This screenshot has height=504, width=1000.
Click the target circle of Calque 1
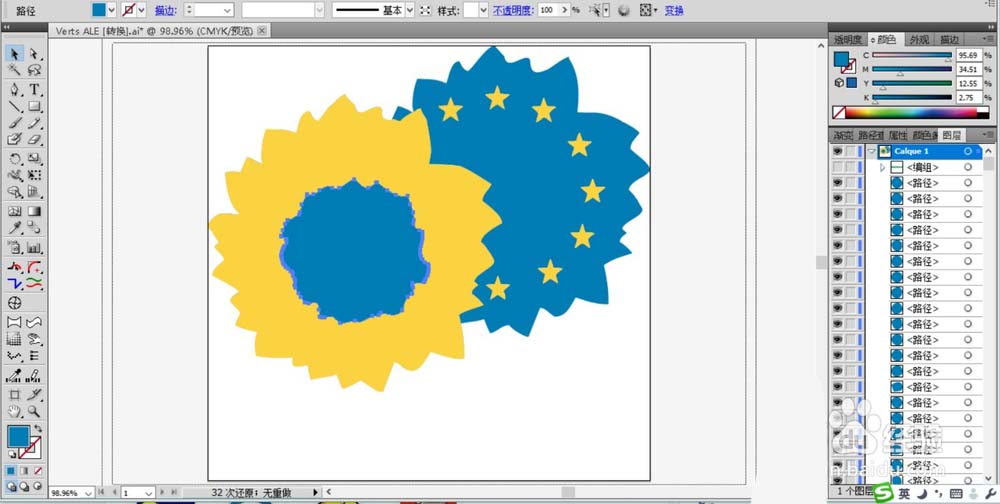coord(968,151)
